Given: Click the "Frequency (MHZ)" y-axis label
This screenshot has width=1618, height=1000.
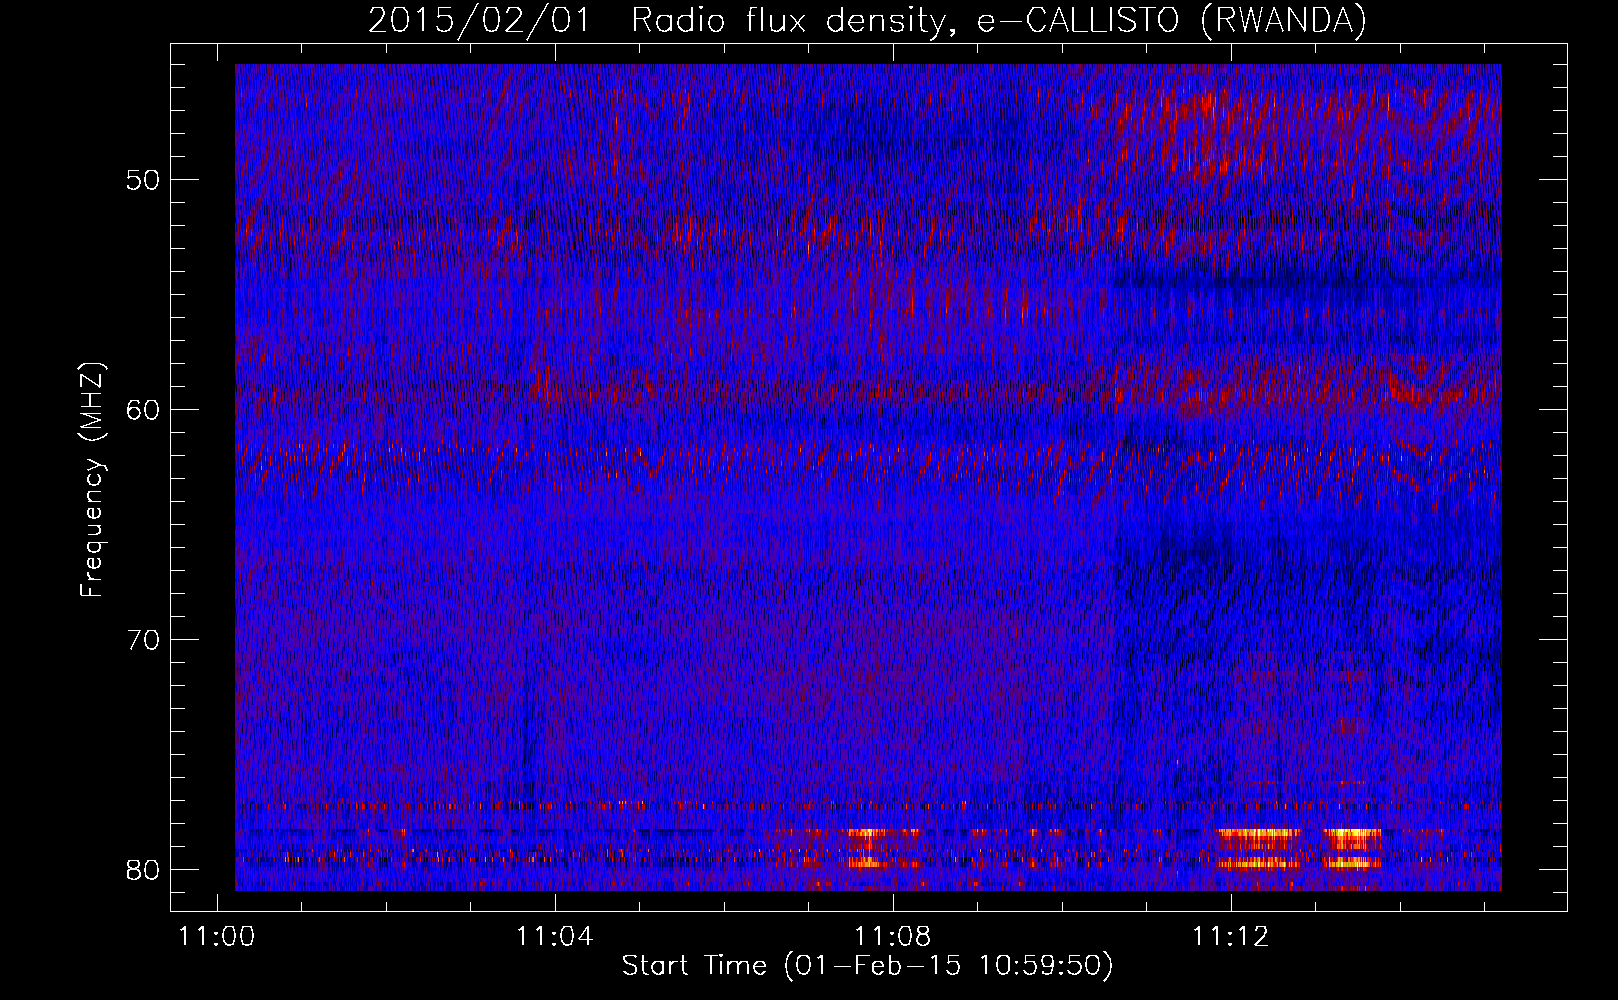Looking at the screenshot, I should 91,480.
